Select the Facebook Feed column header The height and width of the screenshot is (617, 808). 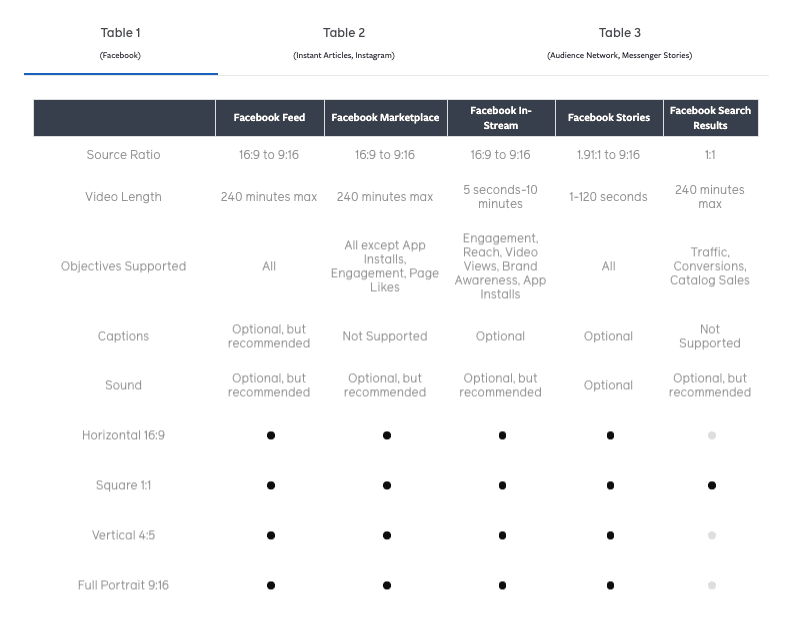[x=270, y=118]
